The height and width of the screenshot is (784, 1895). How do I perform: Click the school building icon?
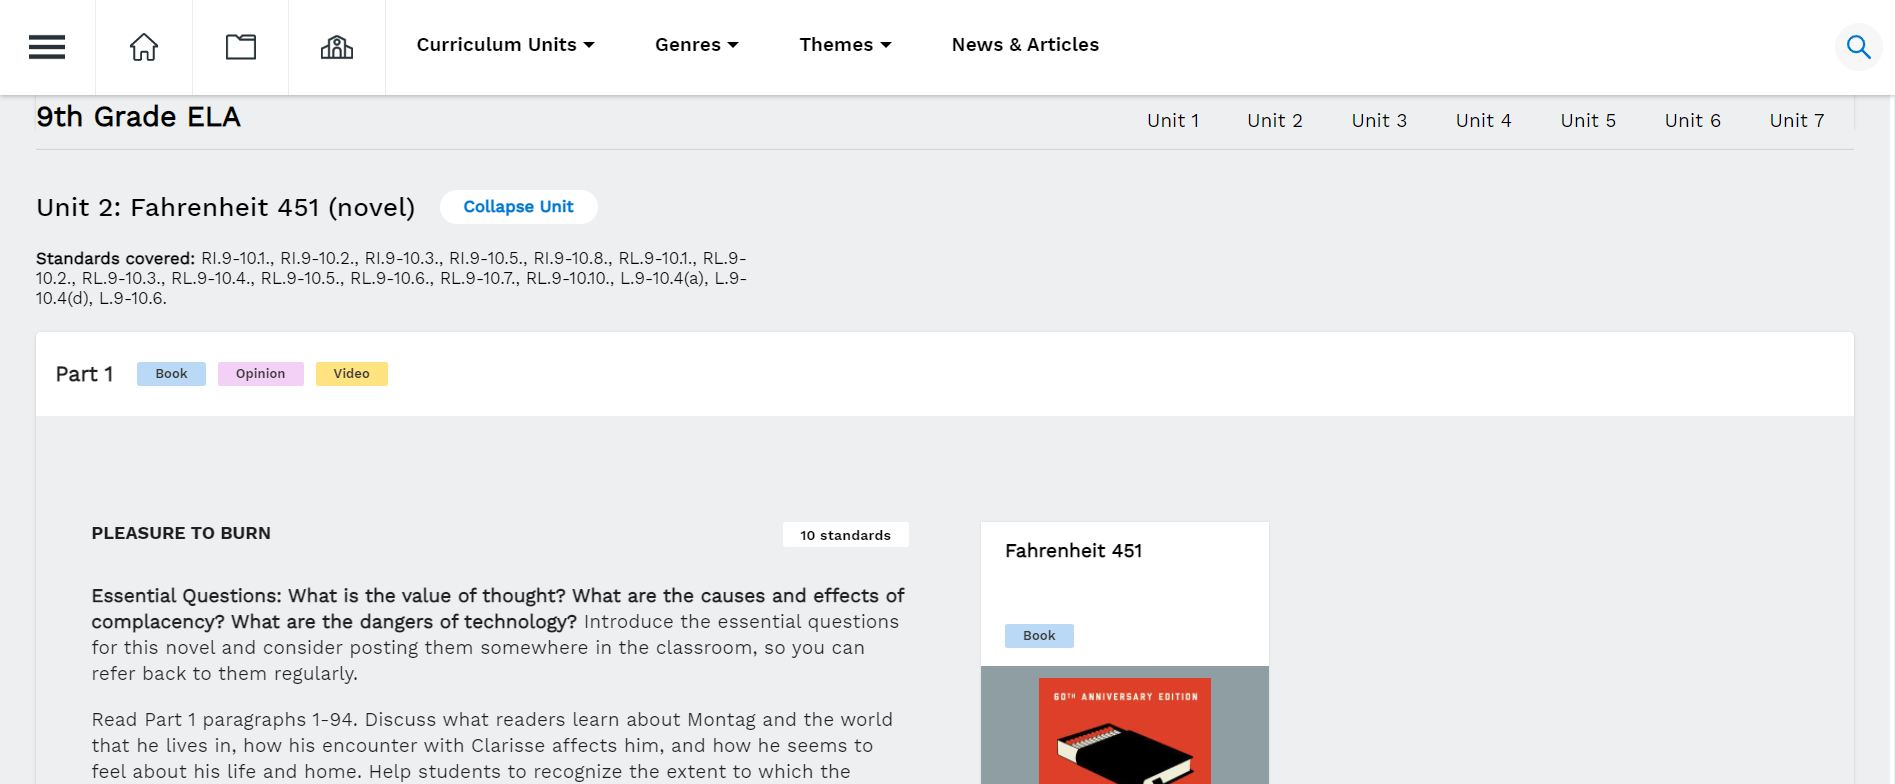pos(337,47)
